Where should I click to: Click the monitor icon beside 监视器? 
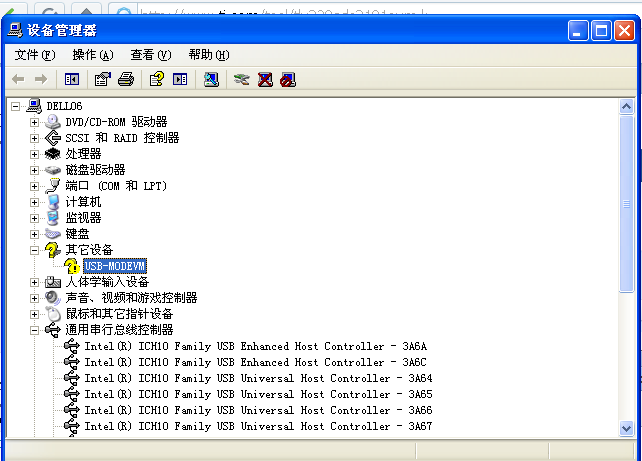53,218
